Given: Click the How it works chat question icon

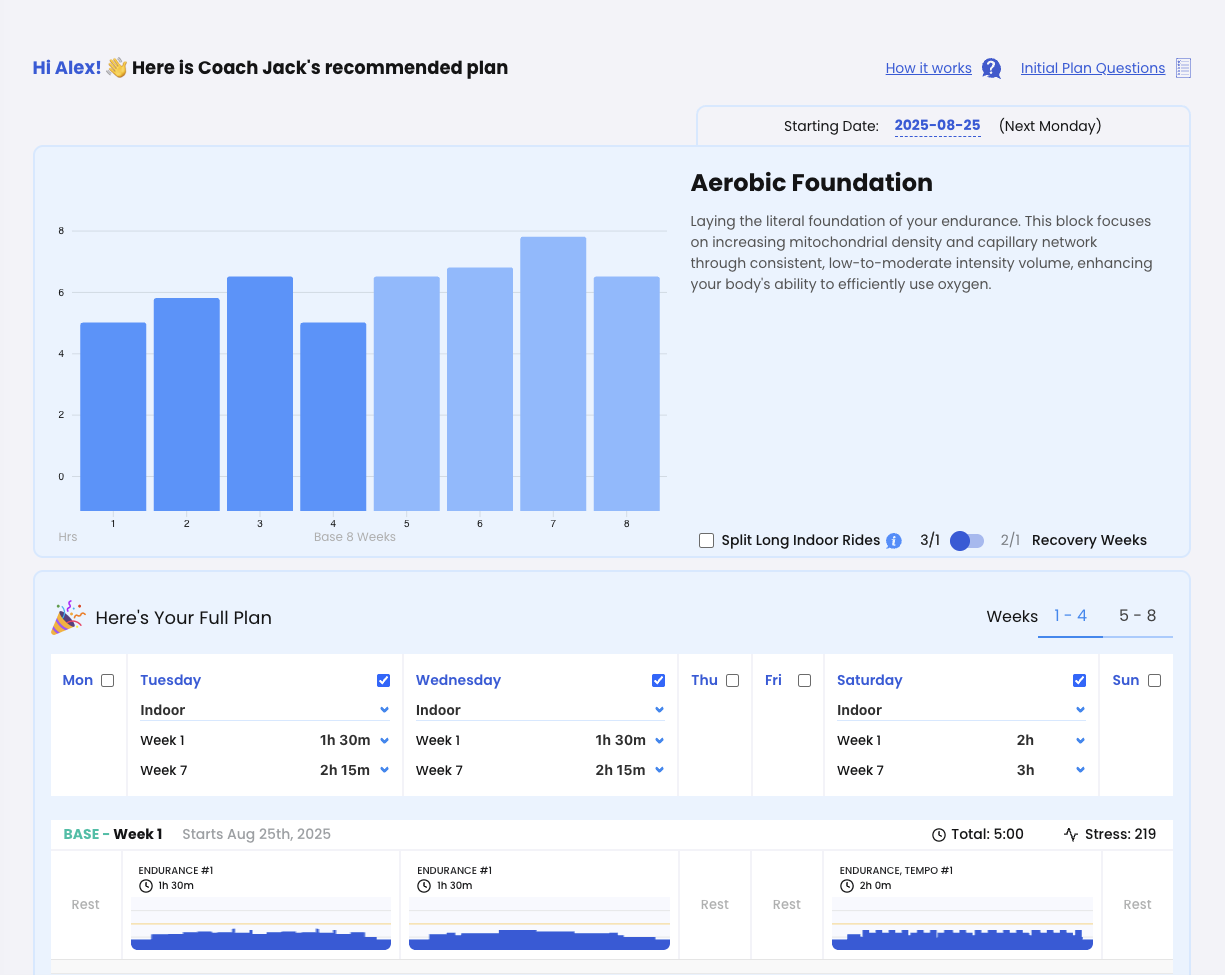Looking at the screenshot, I should click(991, 68).
